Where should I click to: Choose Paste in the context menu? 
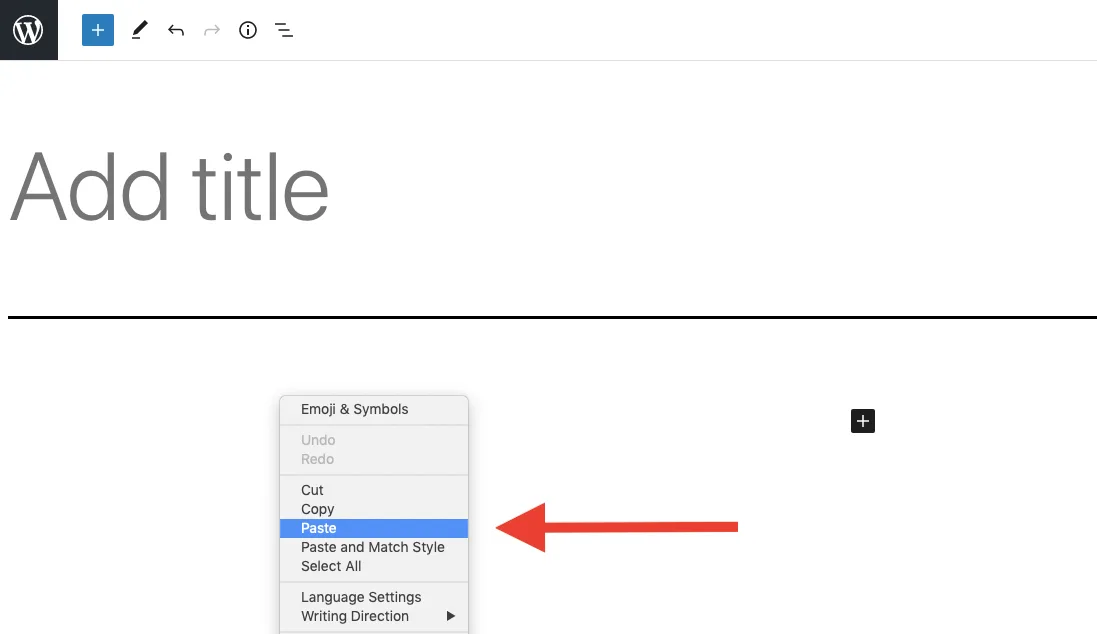point(374,528)
